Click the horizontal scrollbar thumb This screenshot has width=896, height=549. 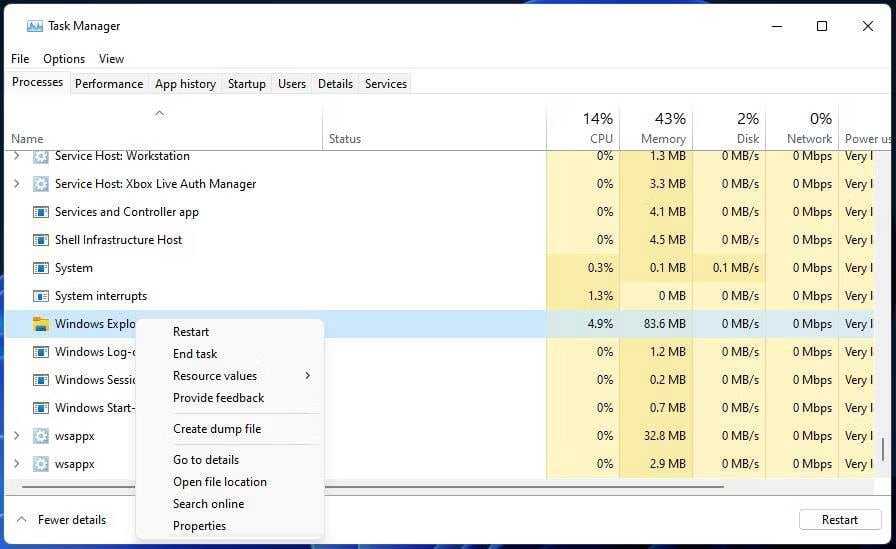pos(373,487)
